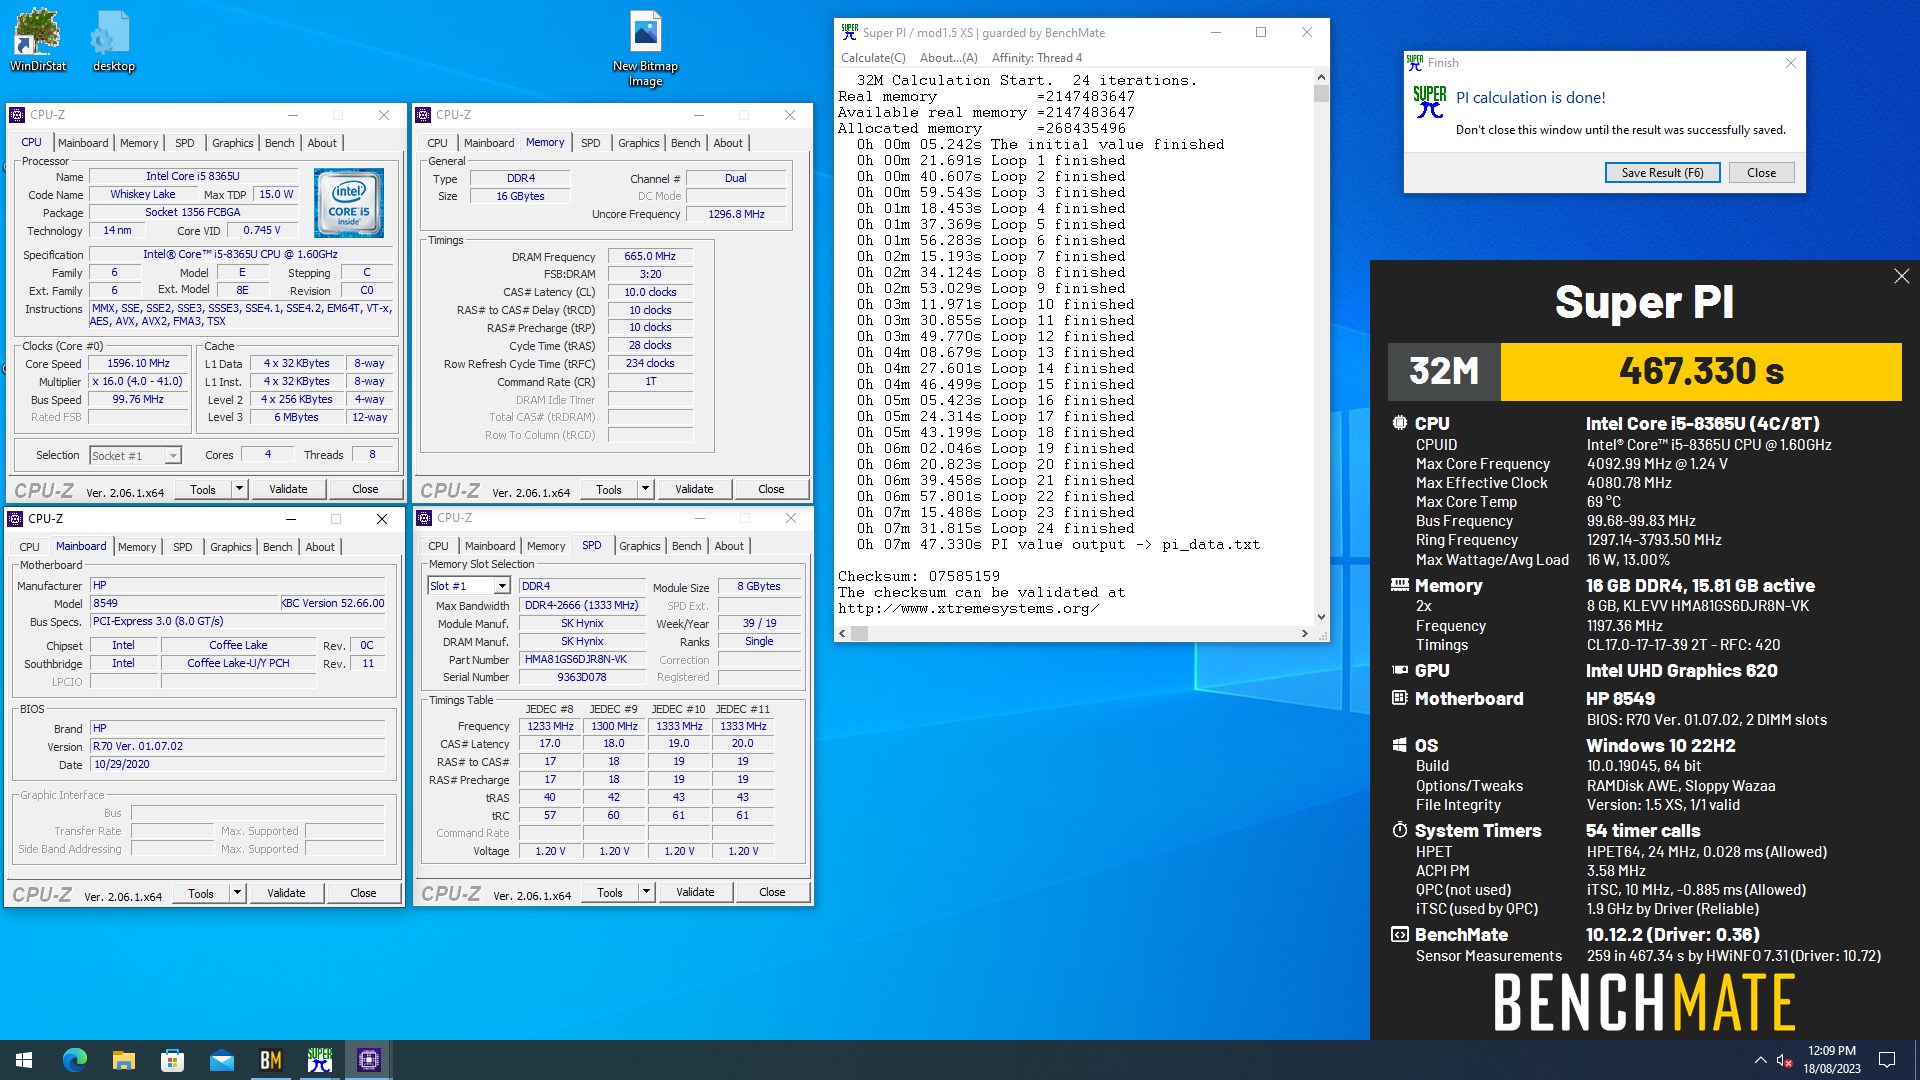Click the Part Number field HMA81GS6DJR8N-VK
Viewport: 1920px width, 1080px height.
pyautogui.click(x=582, y=660)
